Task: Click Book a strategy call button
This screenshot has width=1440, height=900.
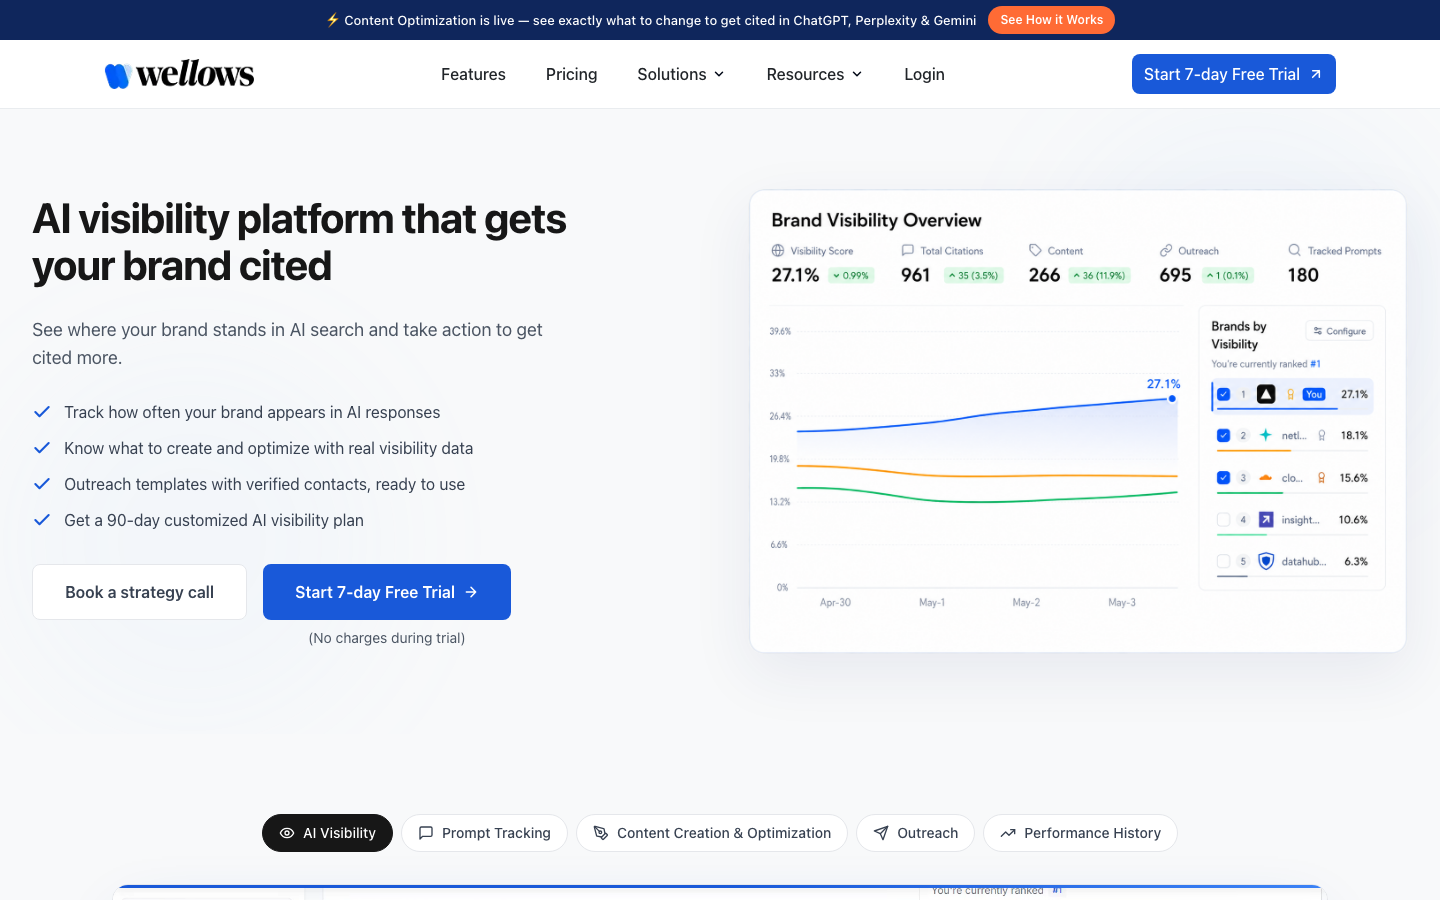Action: [x=139, y=592]
